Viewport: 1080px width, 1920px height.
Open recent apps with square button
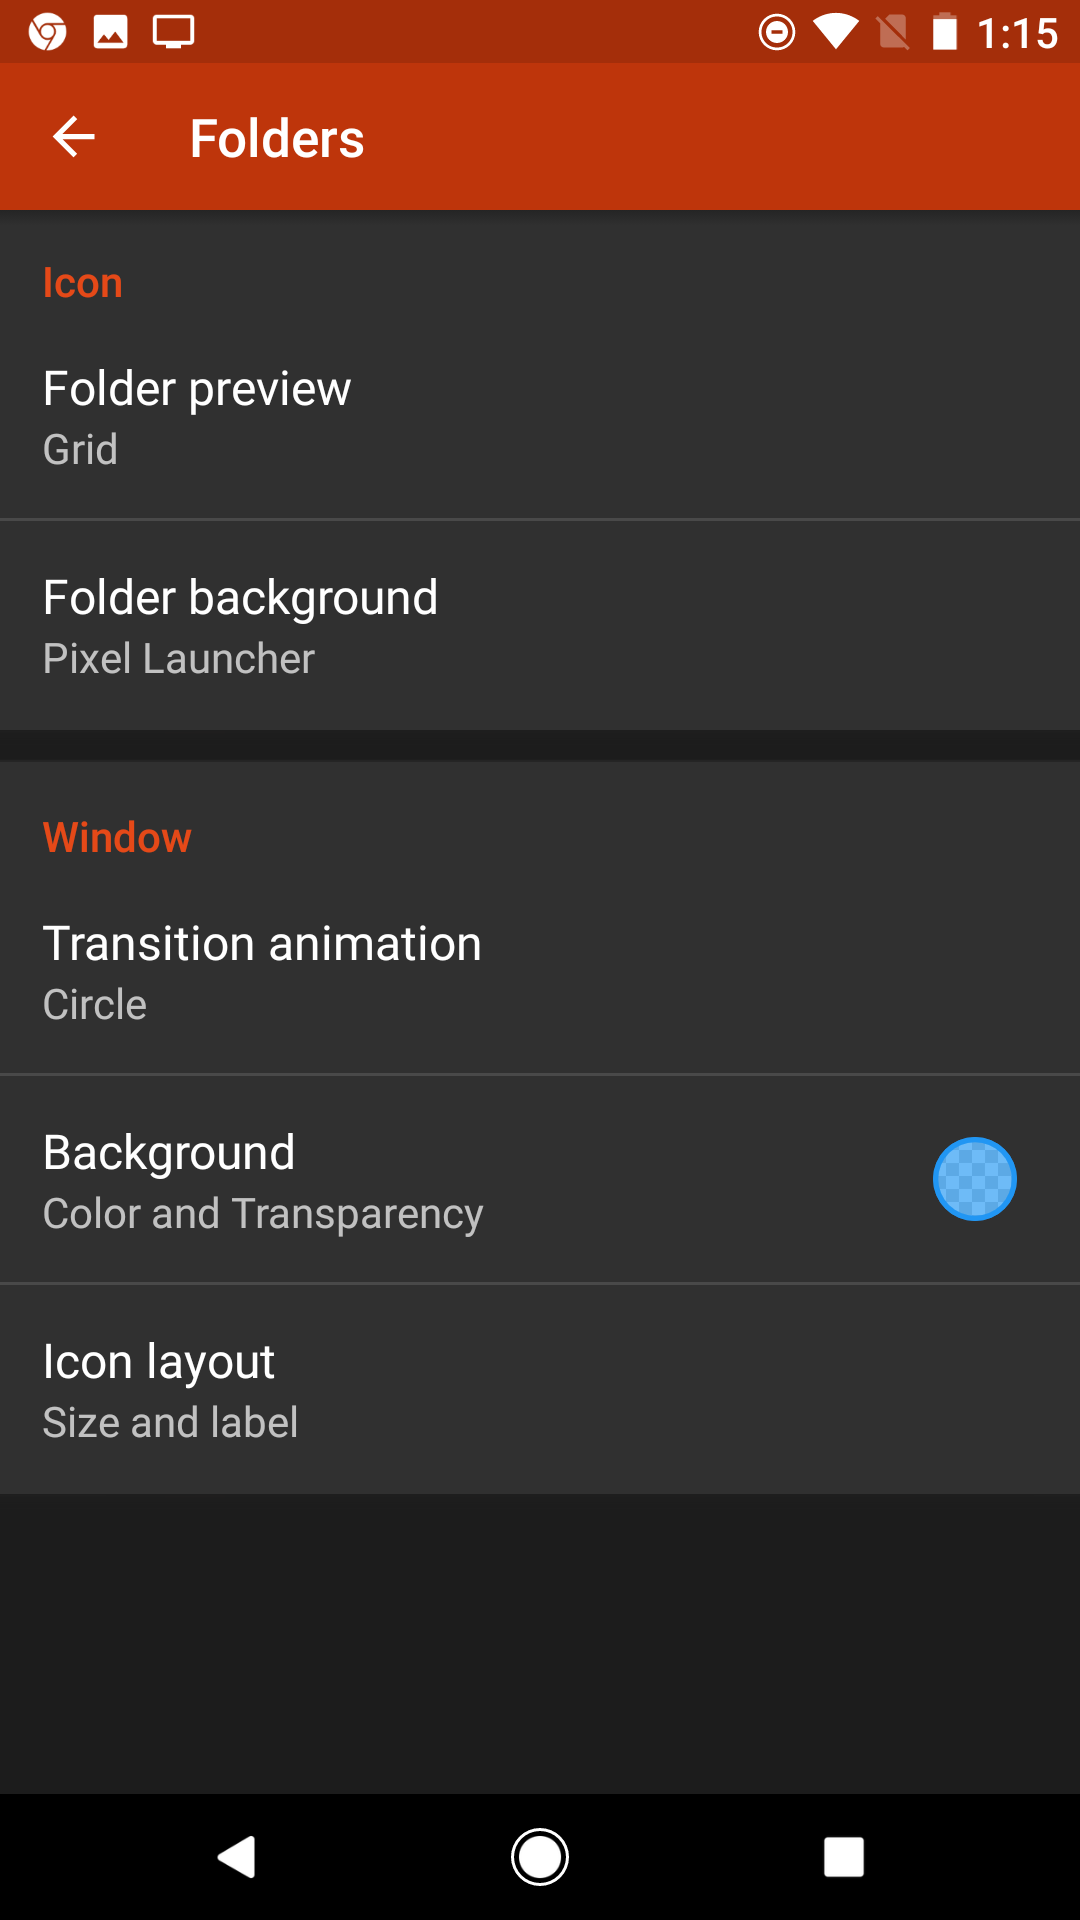843,1857
